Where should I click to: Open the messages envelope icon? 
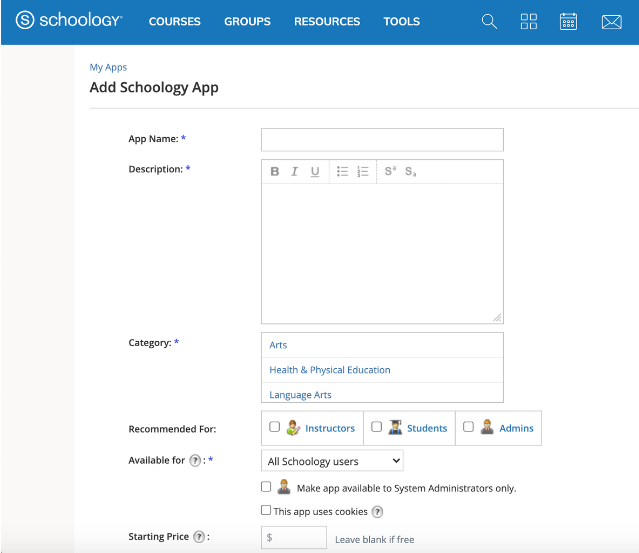click(x=611, y=21)
